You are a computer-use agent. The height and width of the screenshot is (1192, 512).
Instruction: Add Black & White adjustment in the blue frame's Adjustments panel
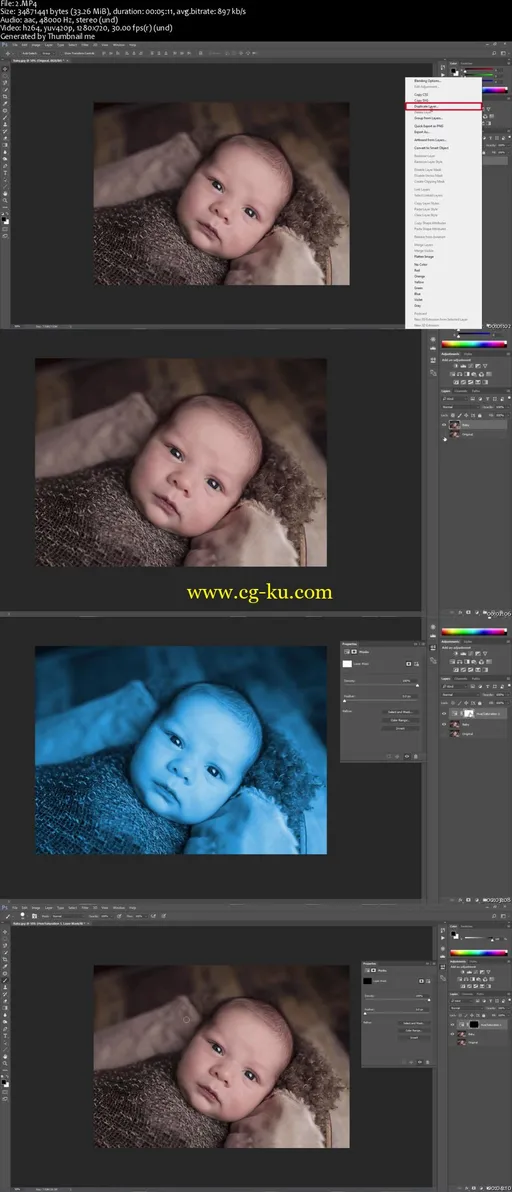[467, 662]
